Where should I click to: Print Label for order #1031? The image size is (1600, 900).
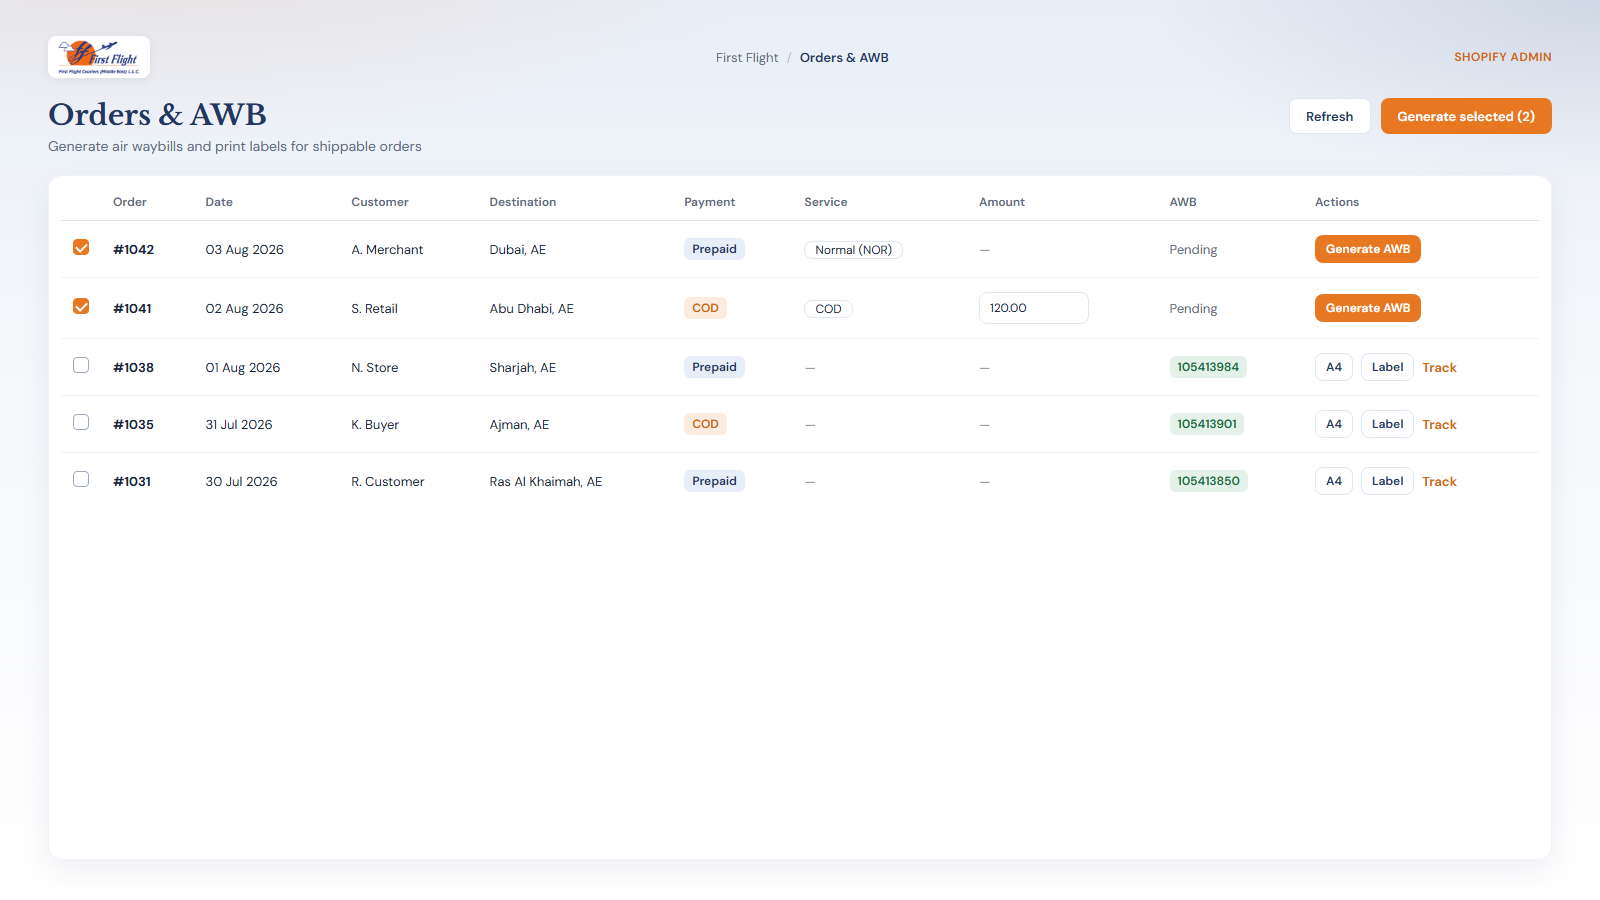click(x=1387, y=481)
